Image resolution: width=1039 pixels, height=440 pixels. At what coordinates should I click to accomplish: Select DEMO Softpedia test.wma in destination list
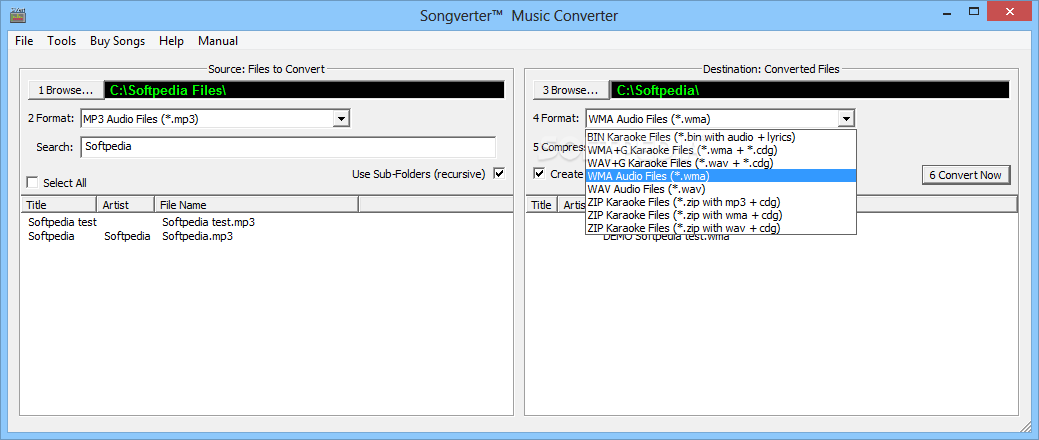666,237
